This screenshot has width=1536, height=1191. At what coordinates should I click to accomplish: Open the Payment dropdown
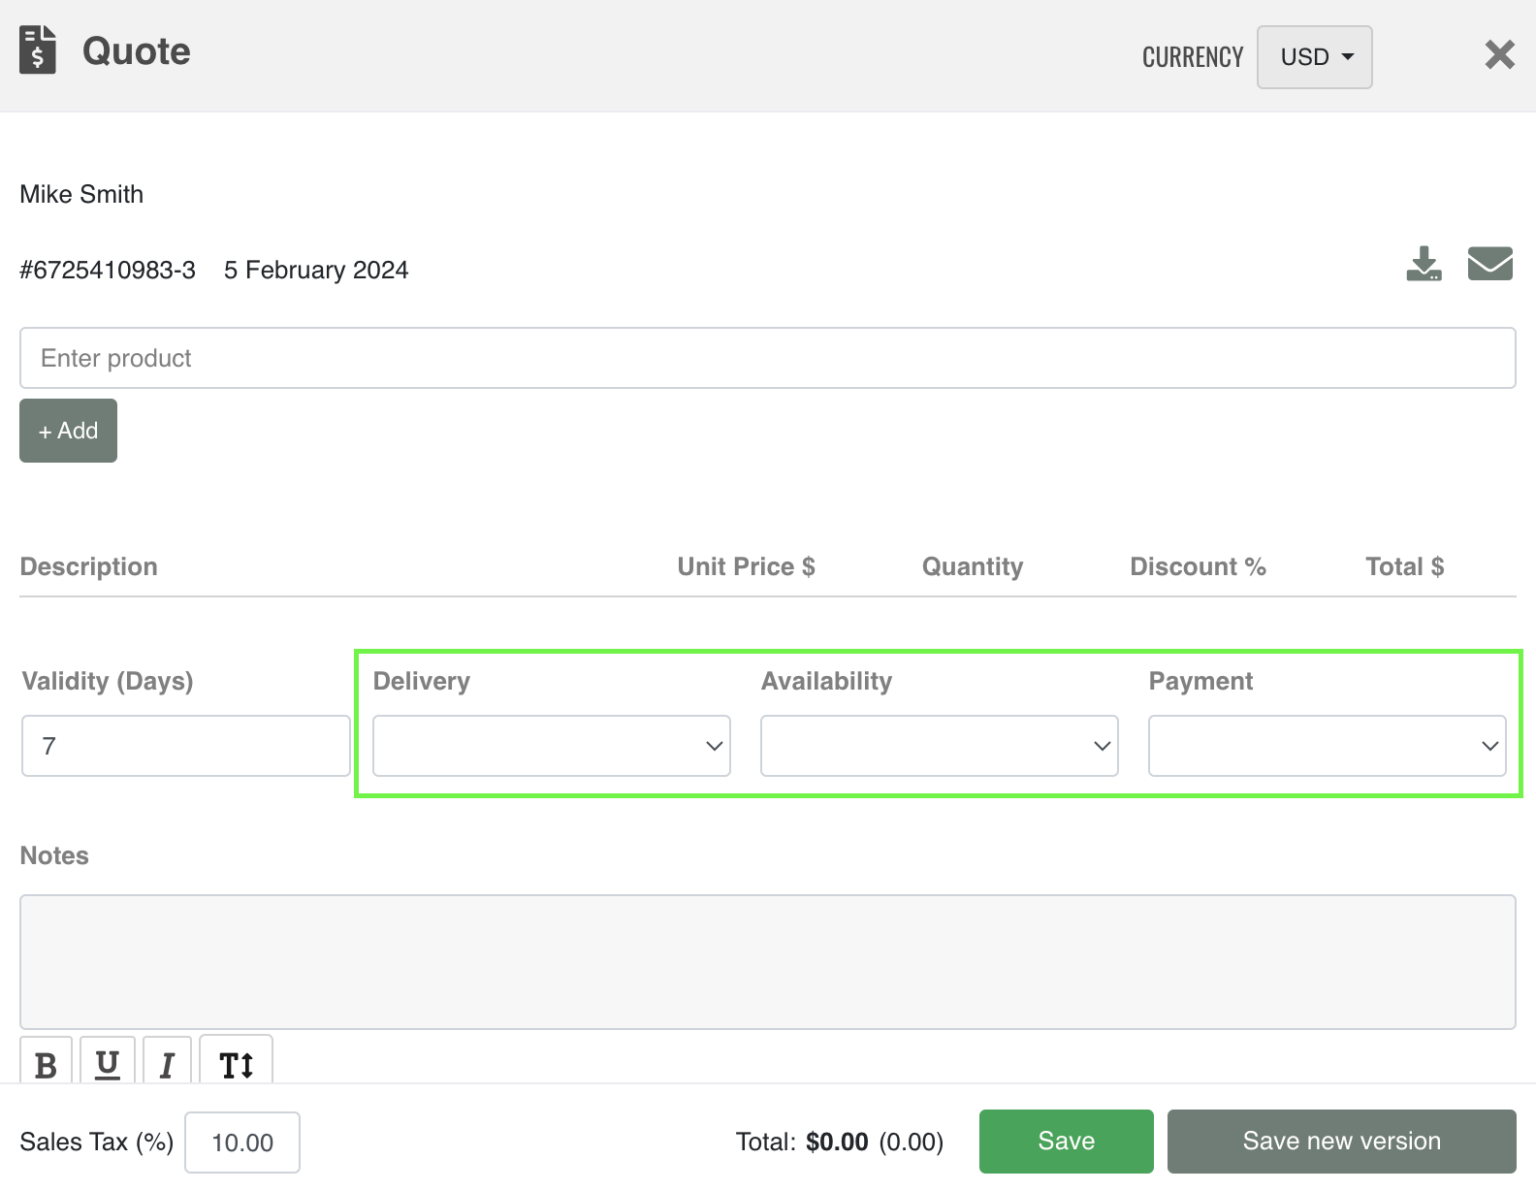[x=1326, y=746]
